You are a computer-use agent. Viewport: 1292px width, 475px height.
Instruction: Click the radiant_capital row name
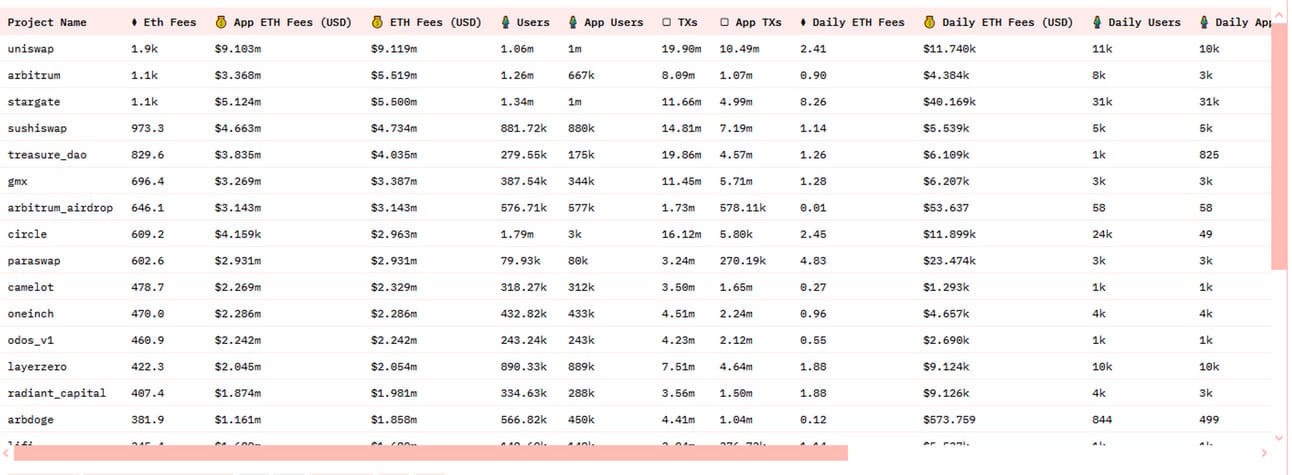[56, 393]
